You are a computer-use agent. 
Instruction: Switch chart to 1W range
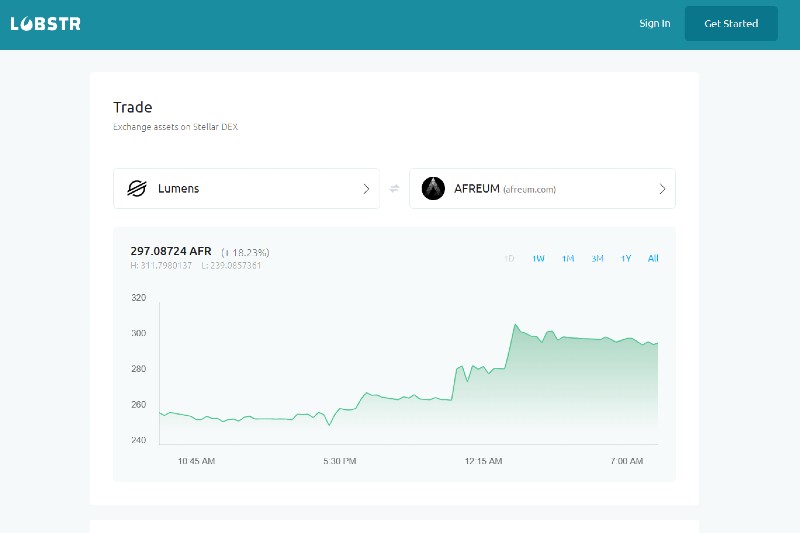pyautogui.click(x=538, y=259)
